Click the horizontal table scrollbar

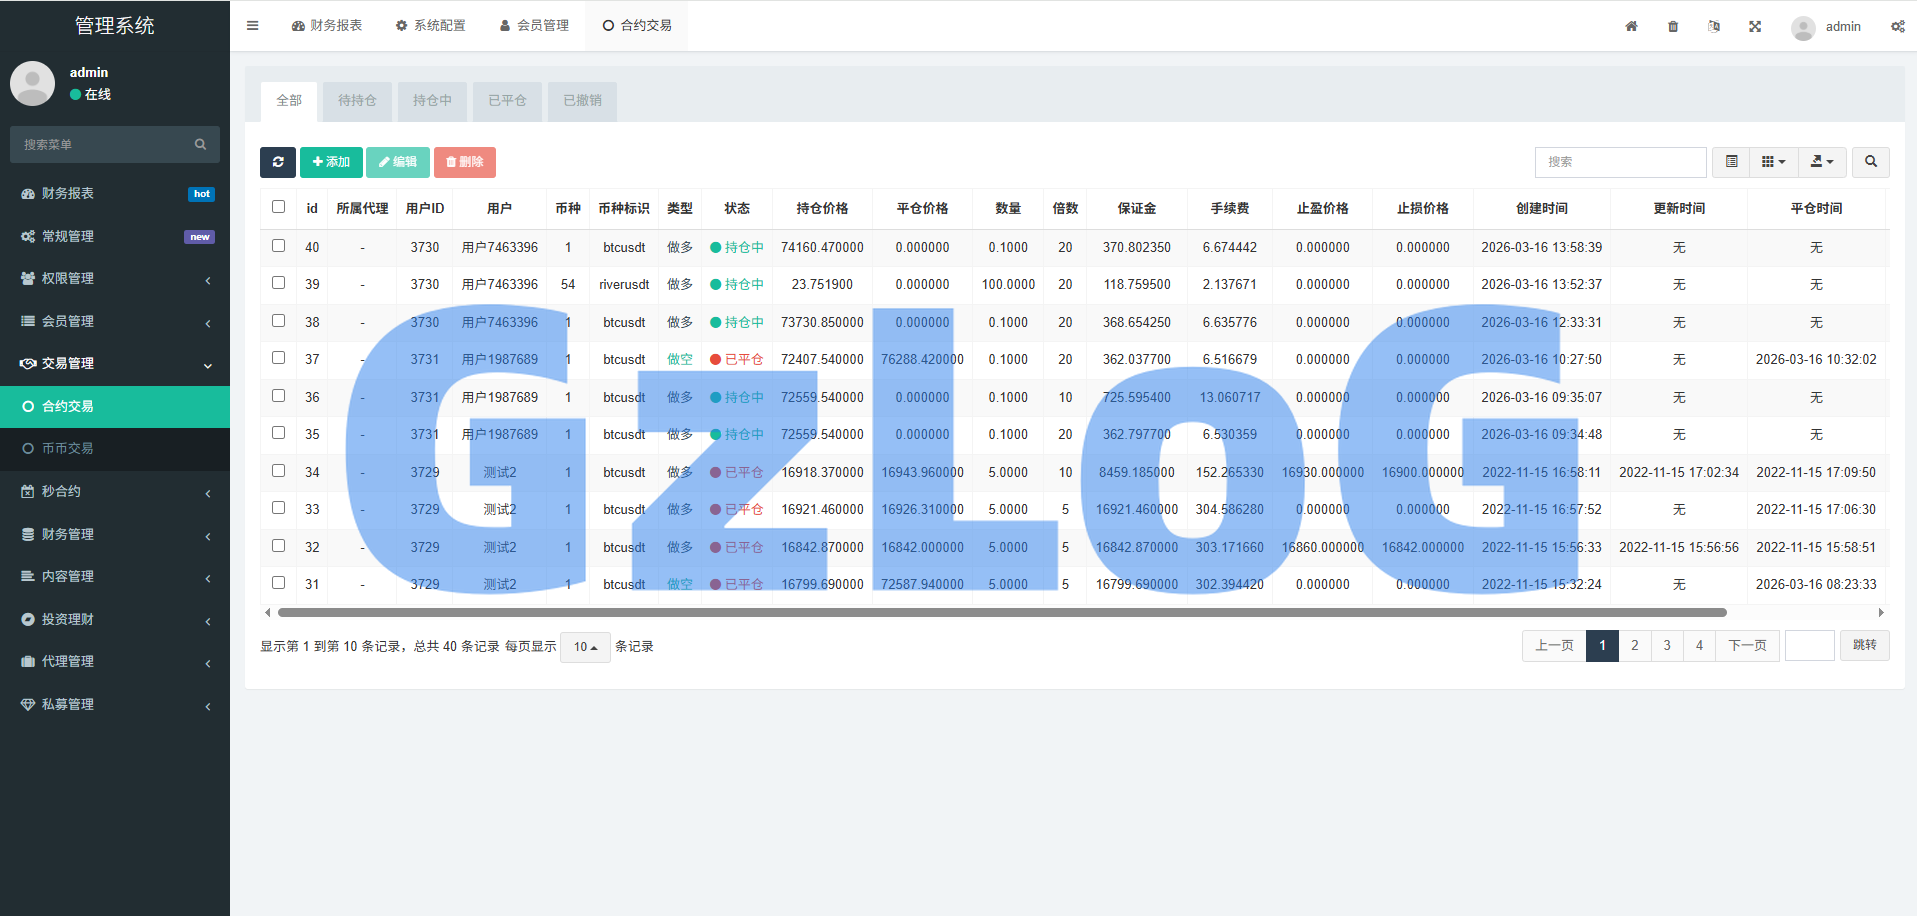pyautogui.click(x=1000, y=612)
